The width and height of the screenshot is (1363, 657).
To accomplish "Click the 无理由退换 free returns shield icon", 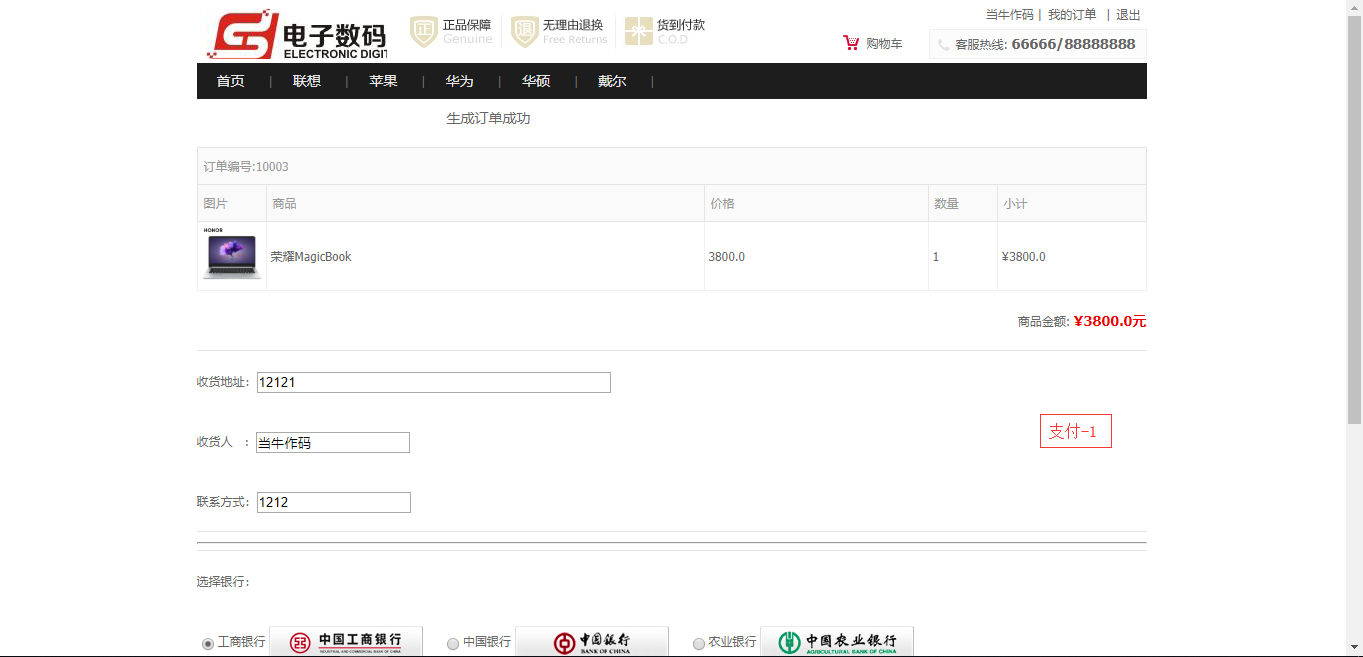I will click(x=525, y=31).
